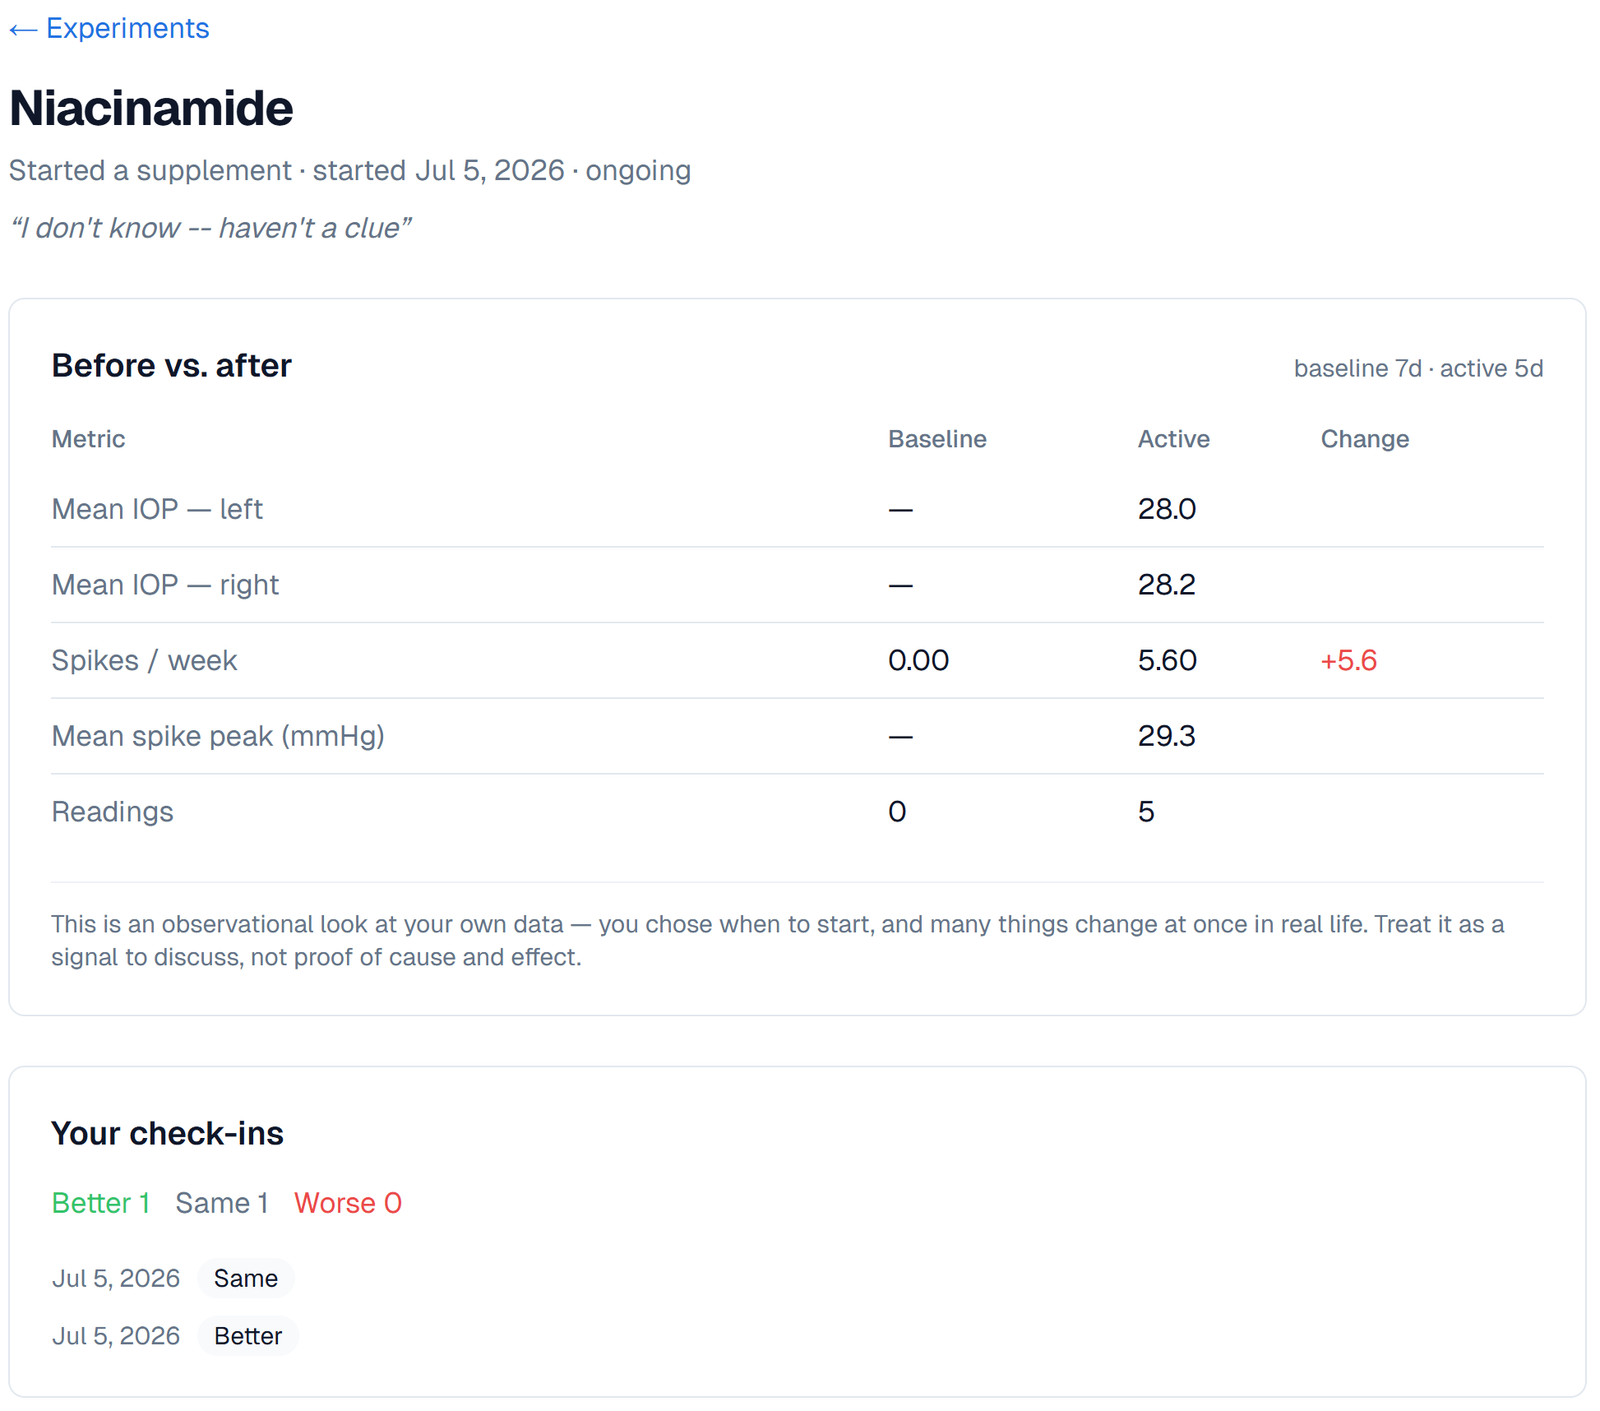Click the Change column header
The width and height of the screenshot is (1600, 1411).
click(1364, 439)
